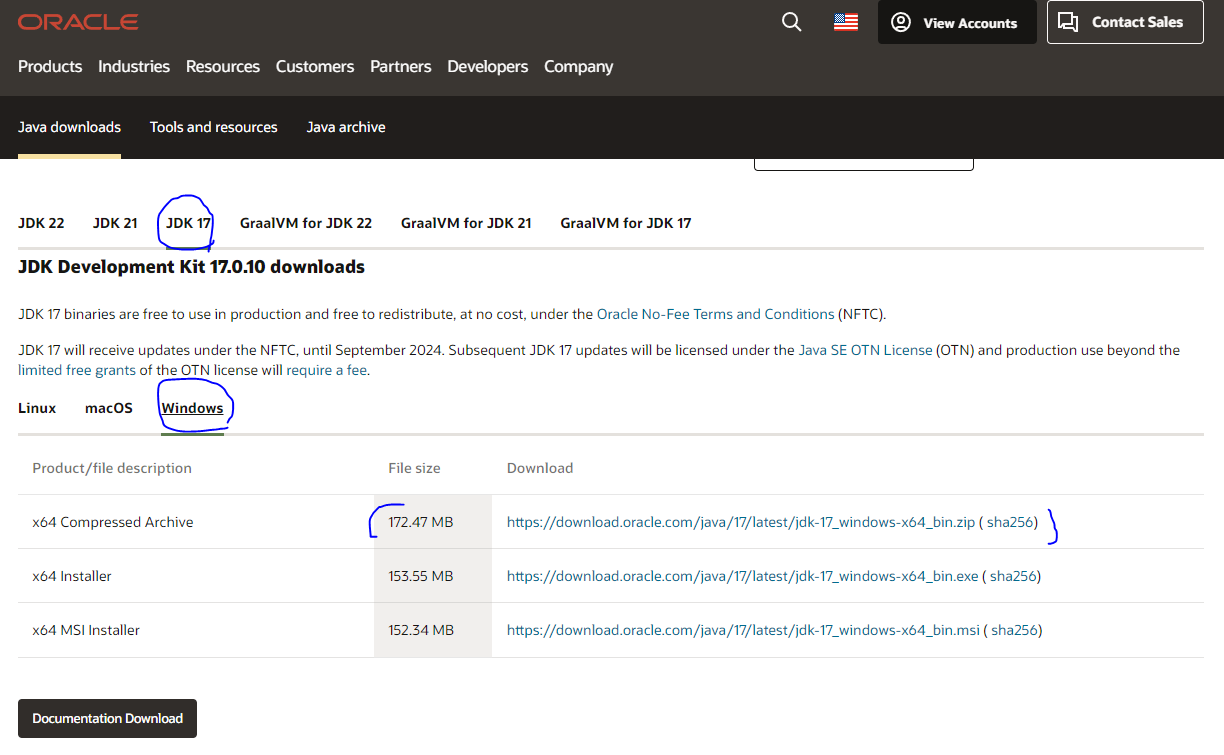Viewport: 1224px width, 755px height.
Task: Open the Resources menu
Action: pos(223,66)
